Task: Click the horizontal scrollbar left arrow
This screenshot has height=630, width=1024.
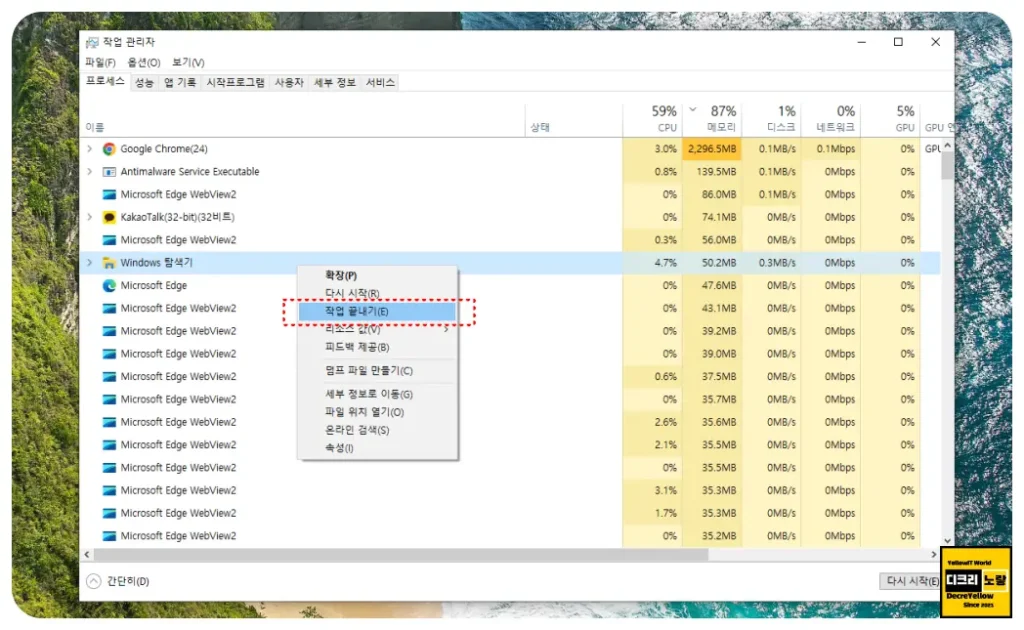Action: coord(87,554)
